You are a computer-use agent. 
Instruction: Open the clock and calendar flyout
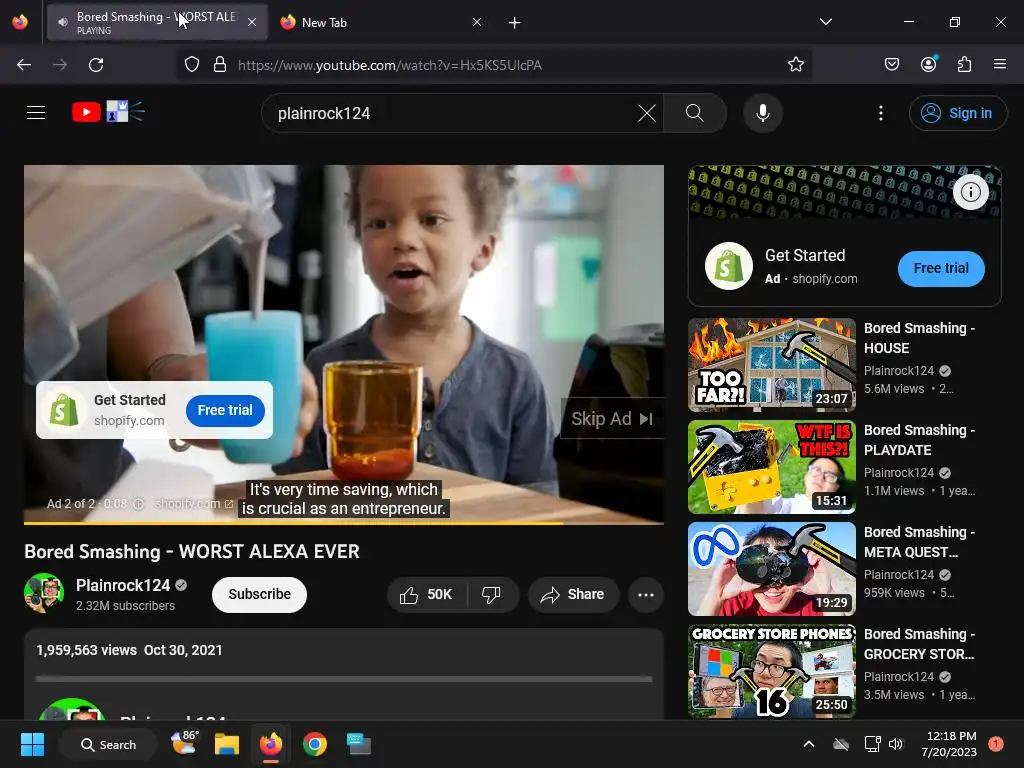coord(949,744)
